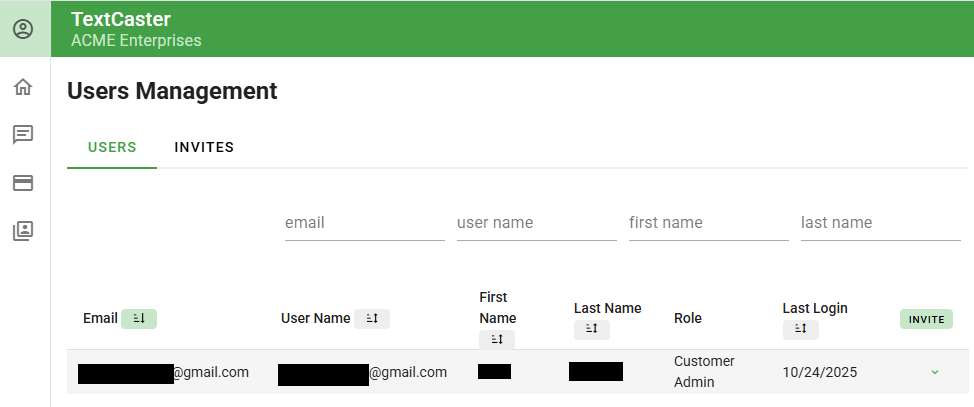The image size is (974, 407).
Task: Open the Messages sidebar icon
Action: tap(23, 134)
